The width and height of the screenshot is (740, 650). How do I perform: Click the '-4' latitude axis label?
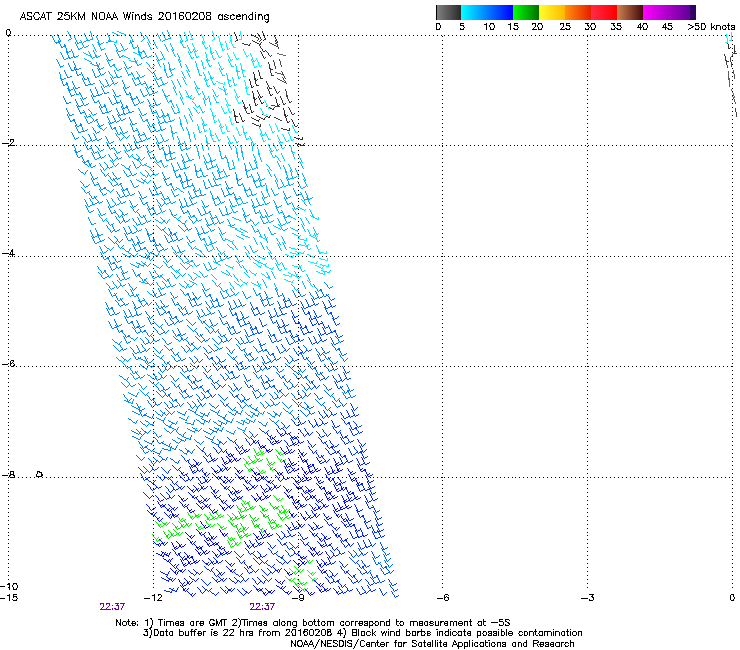point(9,253)
